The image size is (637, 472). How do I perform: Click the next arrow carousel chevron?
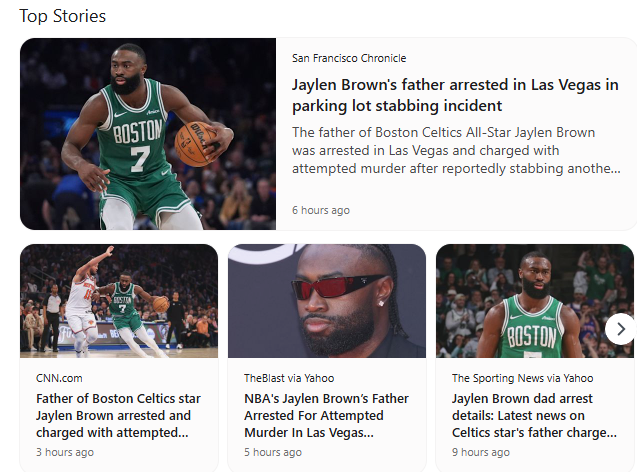tap(620, 329)
